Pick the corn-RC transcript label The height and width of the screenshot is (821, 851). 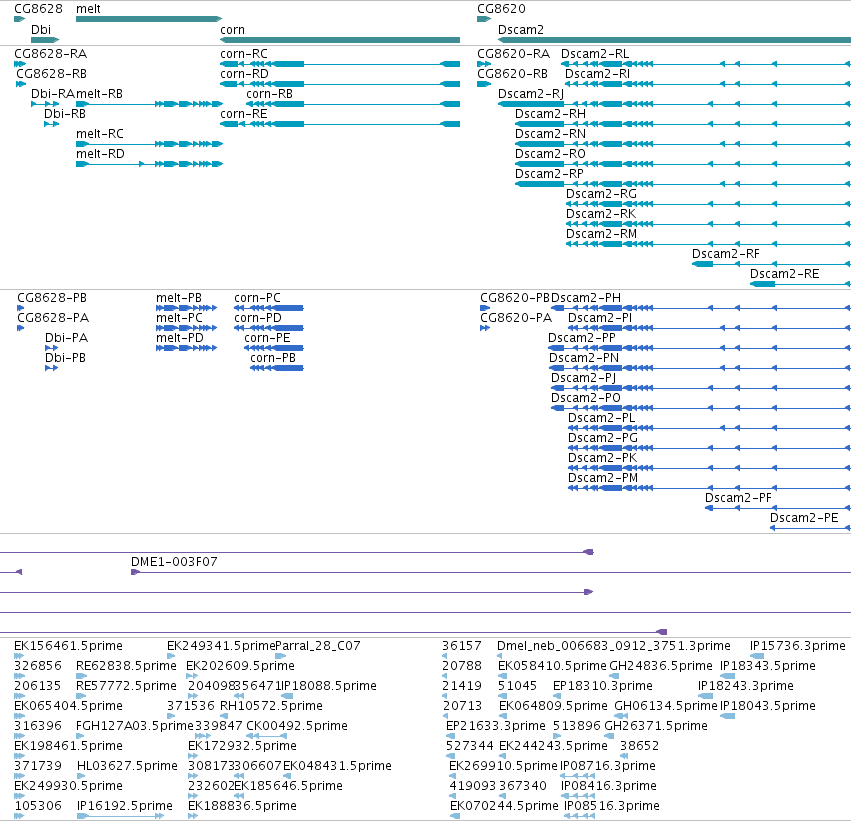coord(244,54)
